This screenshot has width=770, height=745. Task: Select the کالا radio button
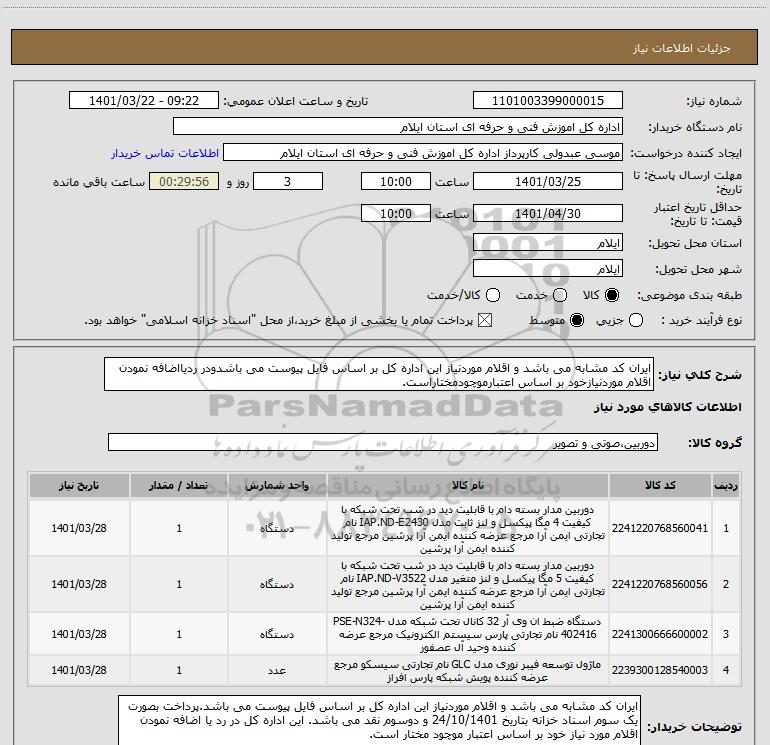click(x=612, y=295)
